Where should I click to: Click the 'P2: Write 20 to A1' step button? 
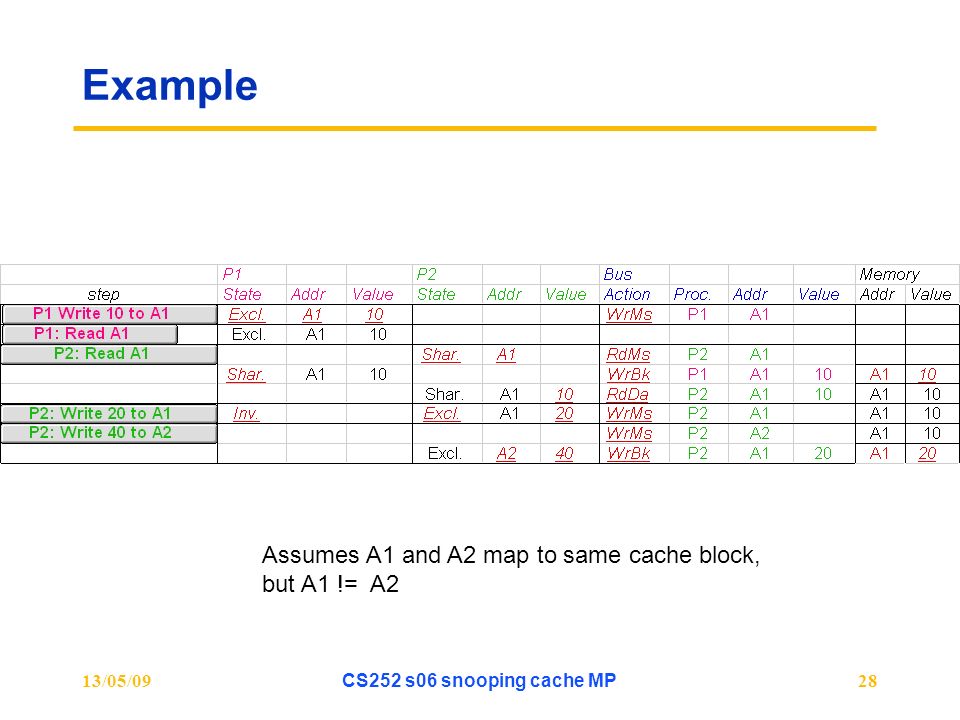[x=109, y=414]
